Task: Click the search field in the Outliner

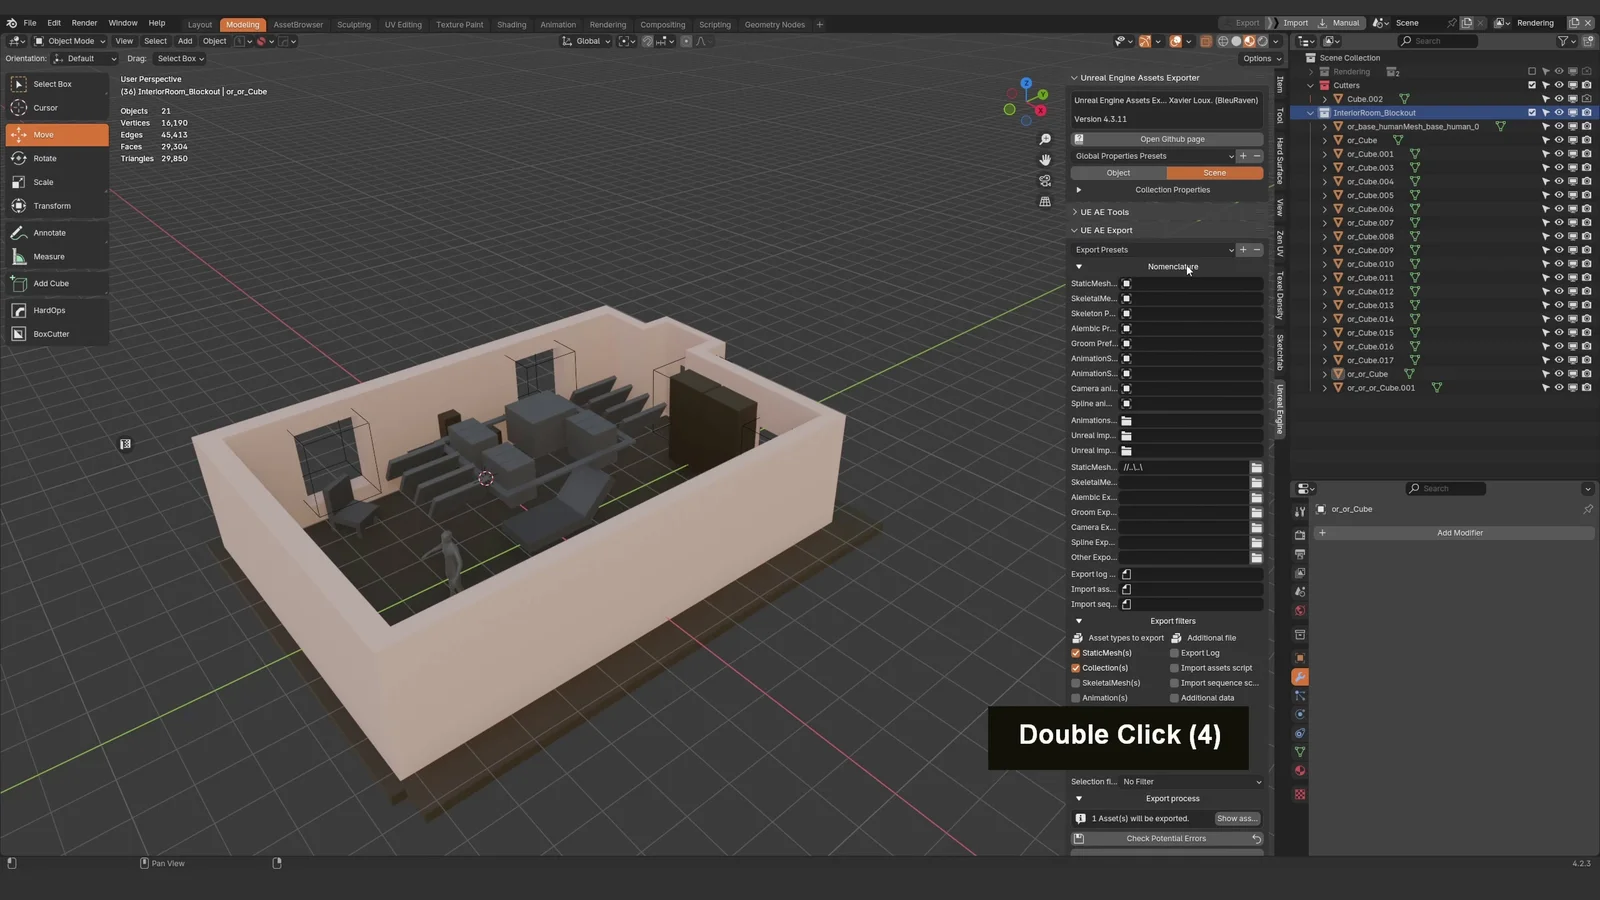Action: pos(1437,41)
